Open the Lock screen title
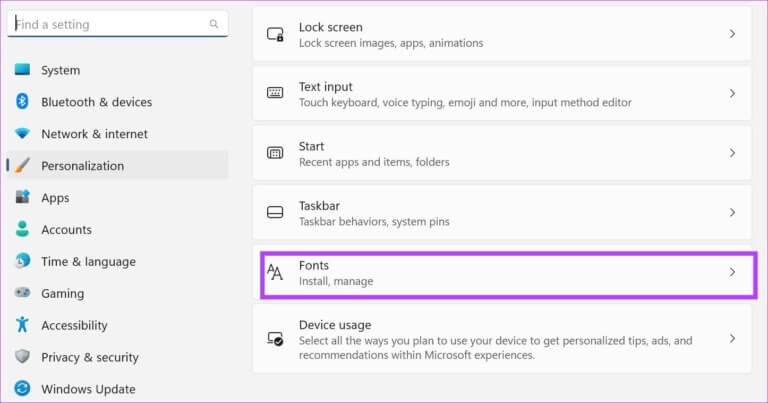This screenshot has height=403, width=768. point(331,27)
